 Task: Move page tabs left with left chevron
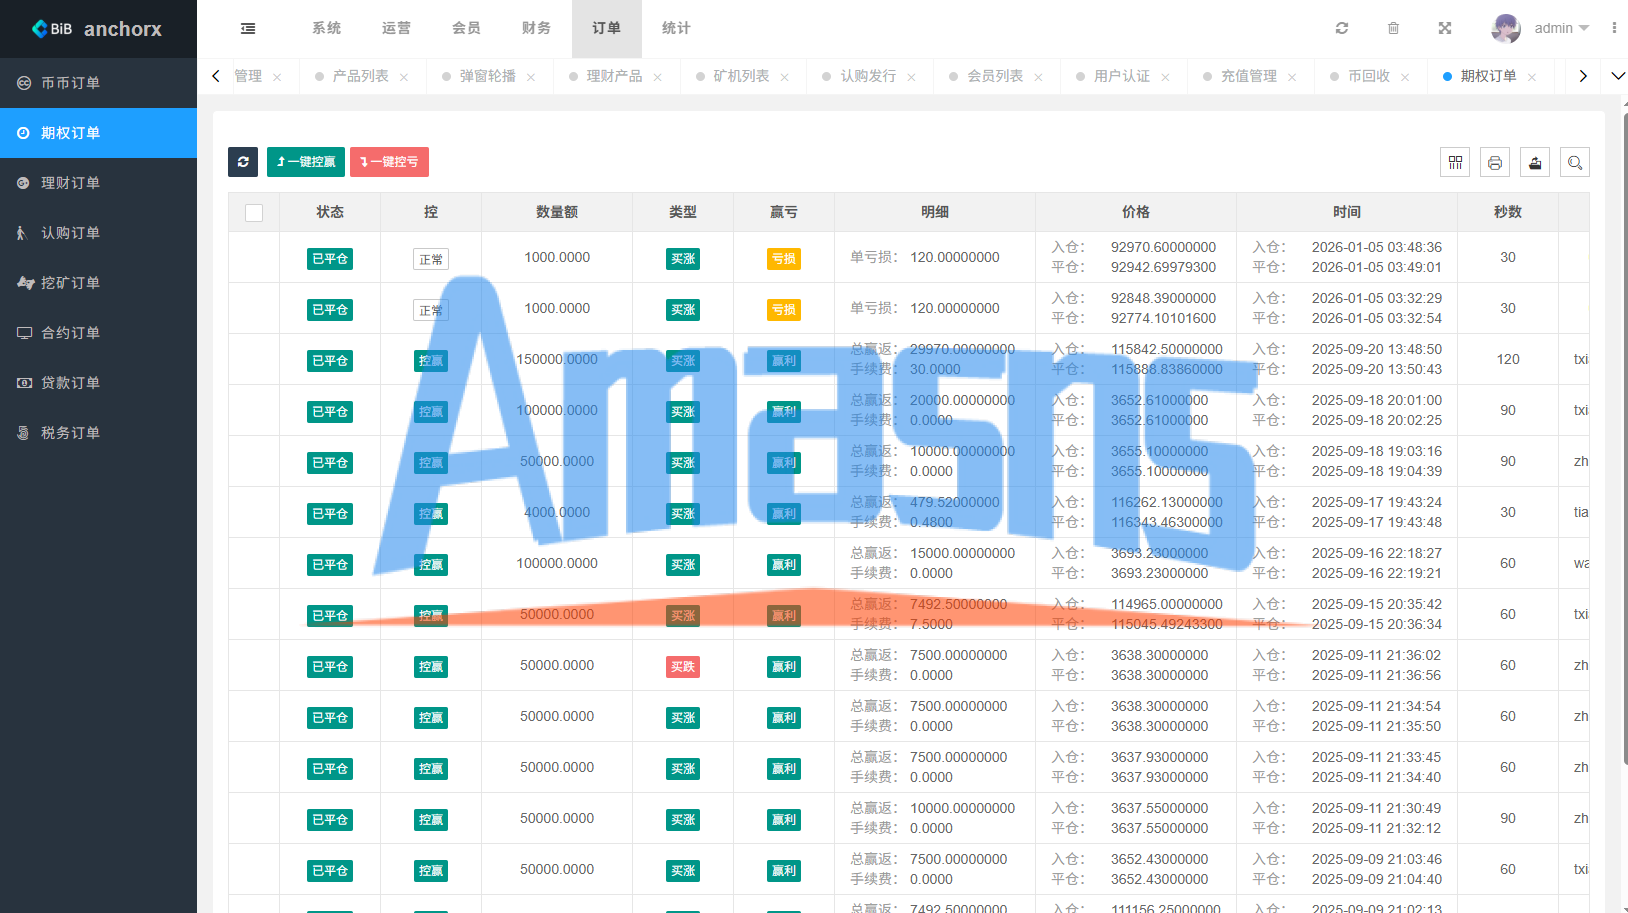216,76
